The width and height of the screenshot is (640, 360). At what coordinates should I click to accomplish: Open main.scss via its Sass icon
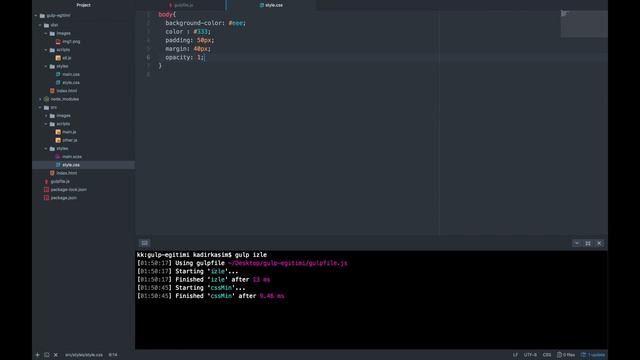point(58,156)
